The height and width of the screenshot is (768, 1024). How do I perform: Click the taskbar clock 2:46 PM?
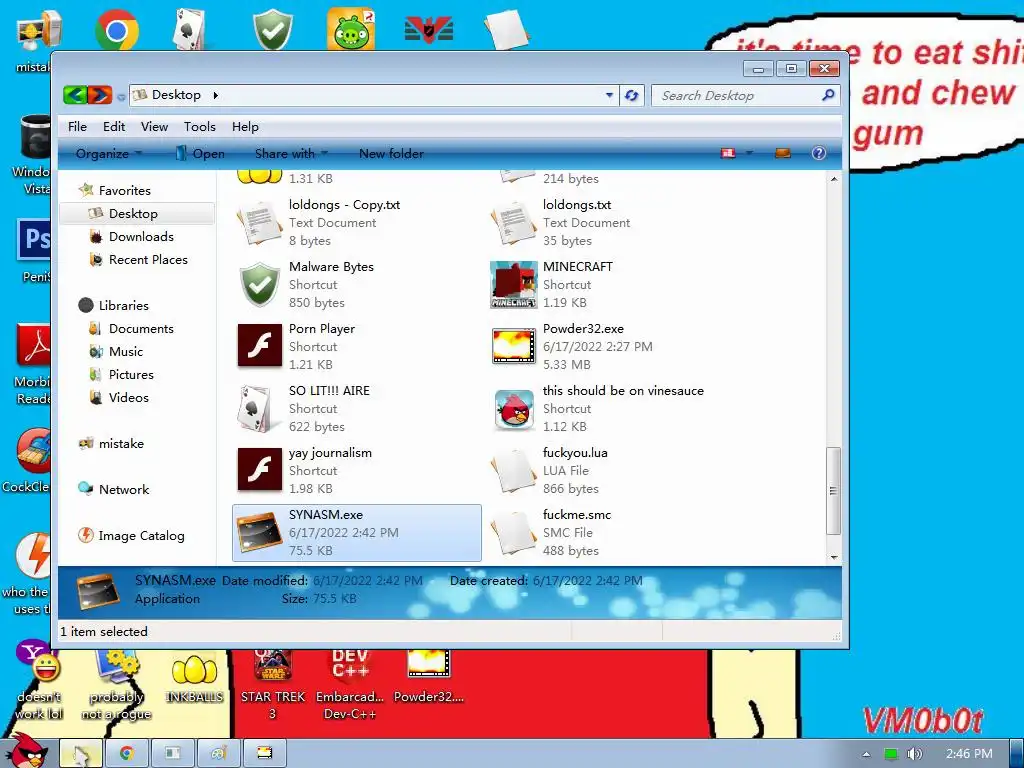coord(969,754)
